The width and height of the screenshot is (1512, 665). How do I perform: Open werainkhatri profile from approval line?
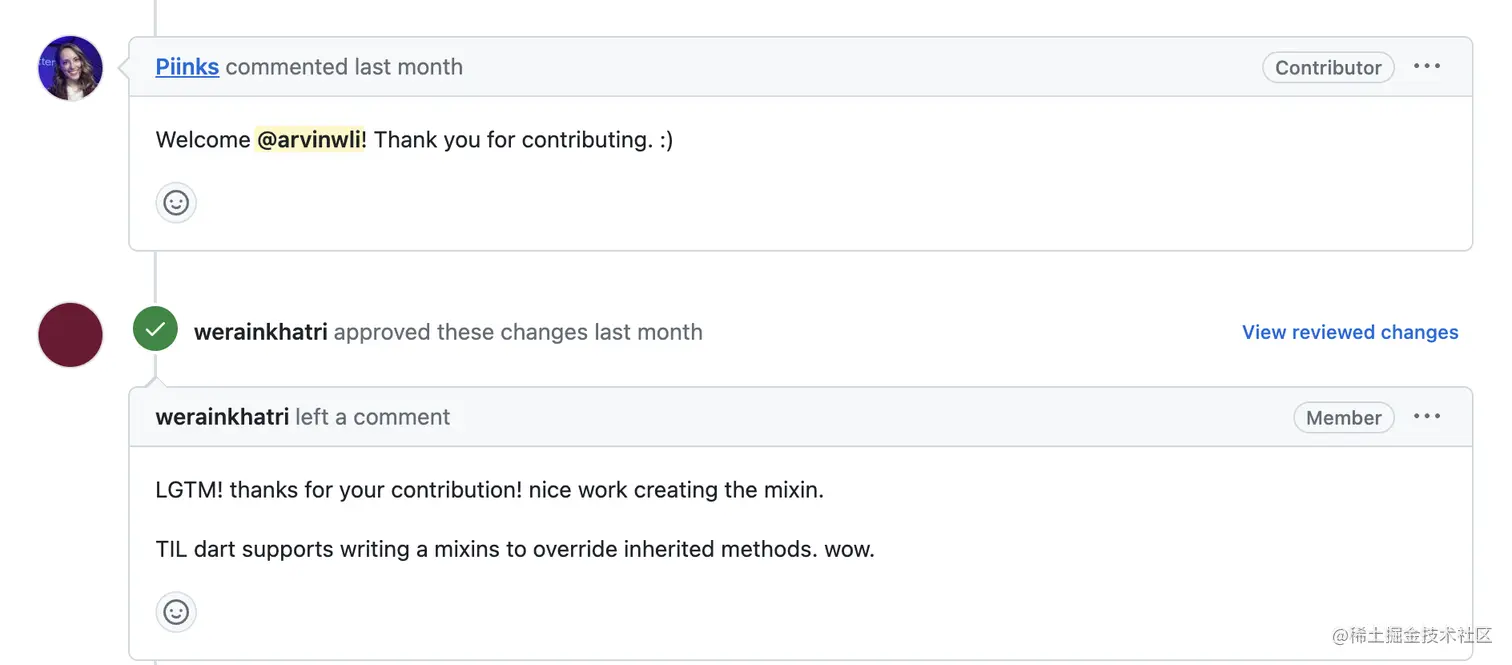(260, 332)
